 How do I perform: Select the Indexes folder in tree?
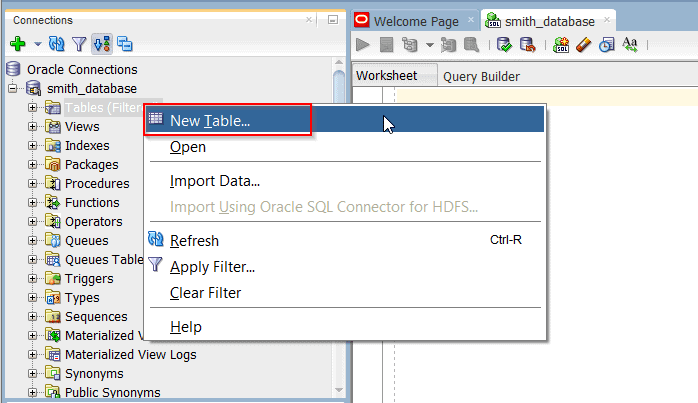tap(87, 146)
